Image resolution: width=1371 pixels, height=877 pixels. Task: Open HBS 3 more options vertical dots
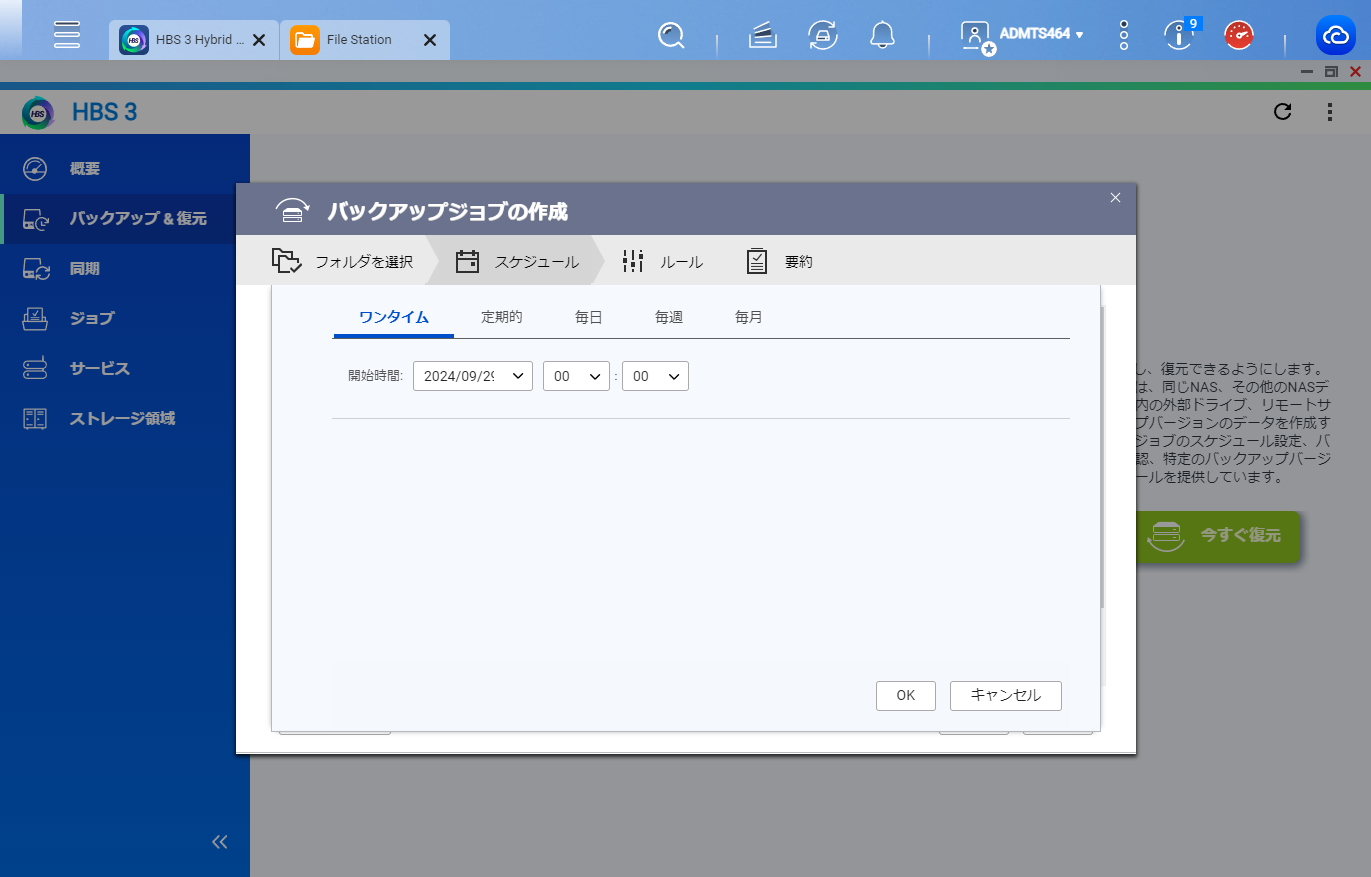pos(1330,112)
